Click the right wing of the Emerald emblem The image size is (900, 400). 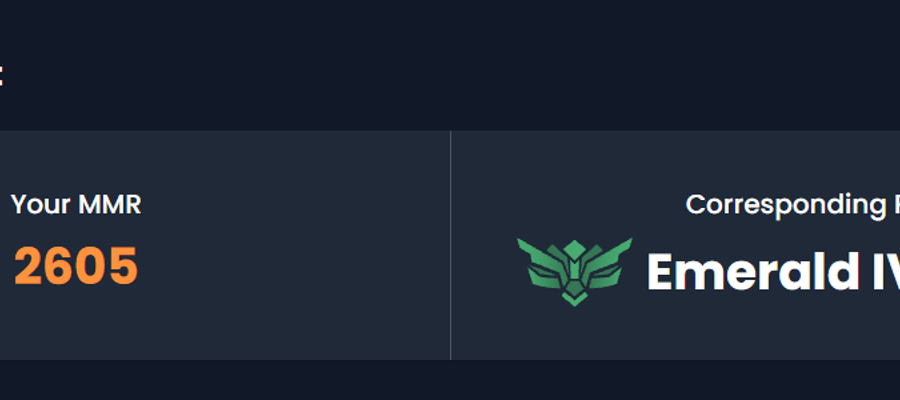[x=611, y=261]
